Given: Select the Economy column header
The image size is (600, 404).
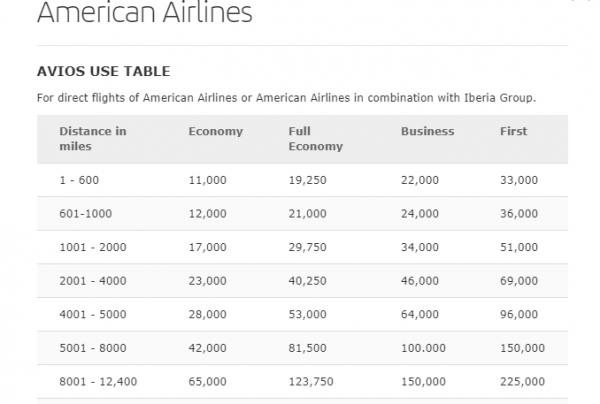Looking at the screenshot, I should (x=215, y=132).
